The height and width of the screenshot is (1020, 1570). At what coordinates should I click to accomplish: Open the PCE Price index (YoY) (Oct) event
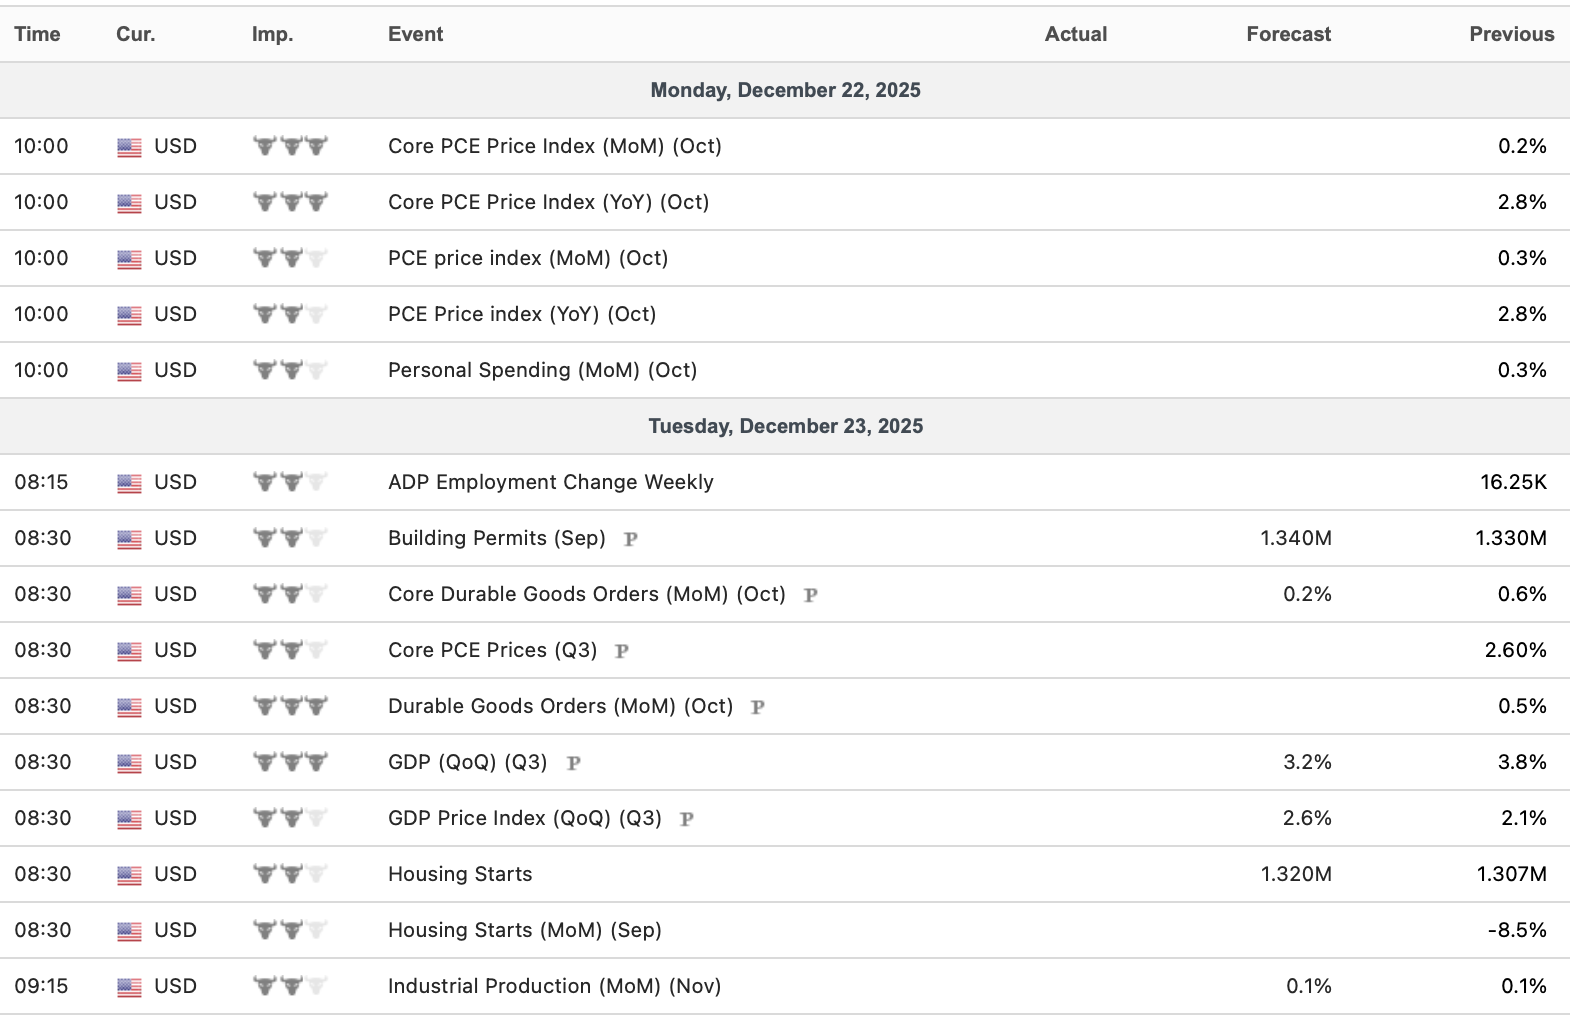pyautogui.click(x=522, y=314)
